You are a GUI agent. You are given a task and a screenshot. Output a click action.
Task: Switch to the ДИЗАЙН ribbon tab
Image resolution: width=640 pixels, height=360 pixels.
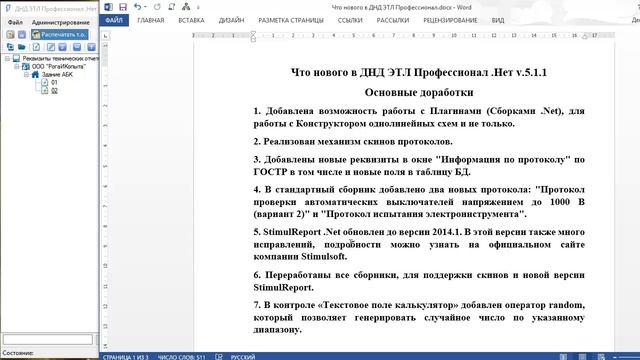pos(231,20)
